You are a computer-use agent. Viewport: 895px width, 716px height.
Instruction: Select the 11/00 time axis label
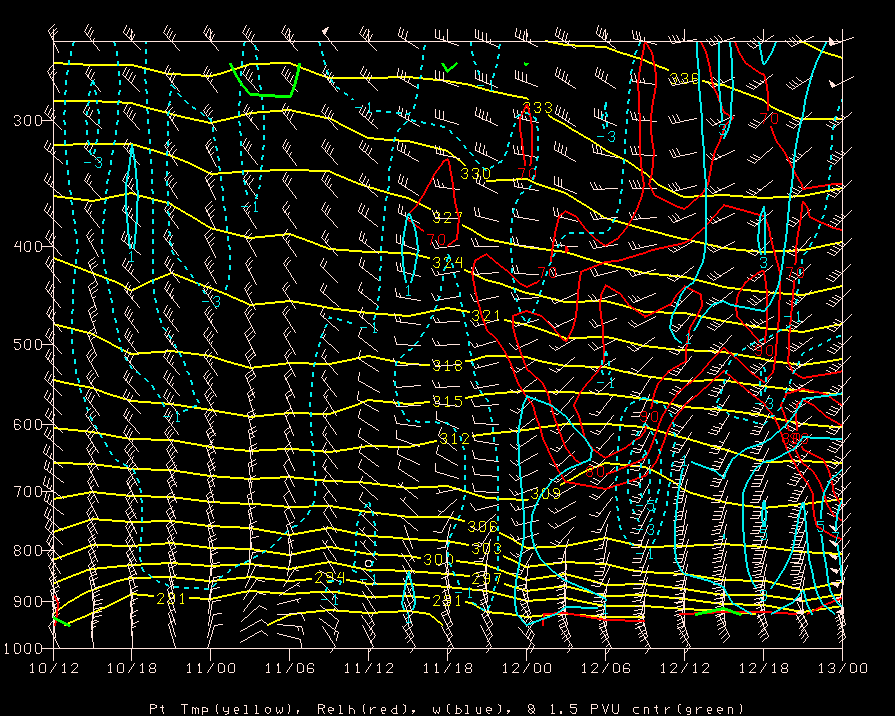click(x=210, y=667)
